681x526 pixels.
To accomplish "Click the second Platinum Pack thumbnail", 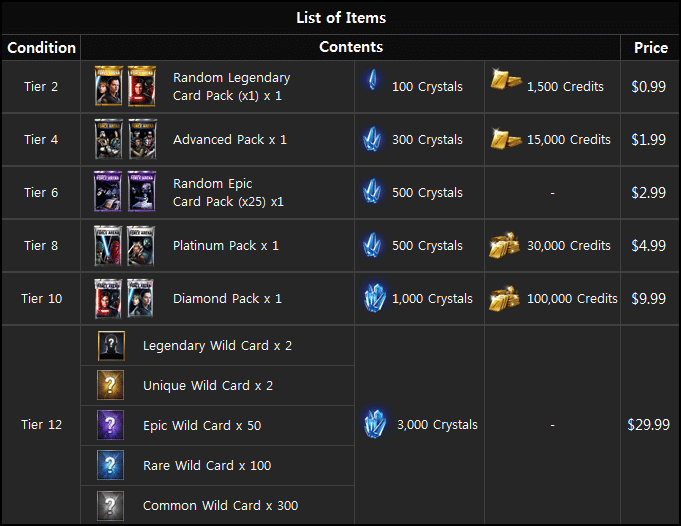I will (x=141, y=245).
